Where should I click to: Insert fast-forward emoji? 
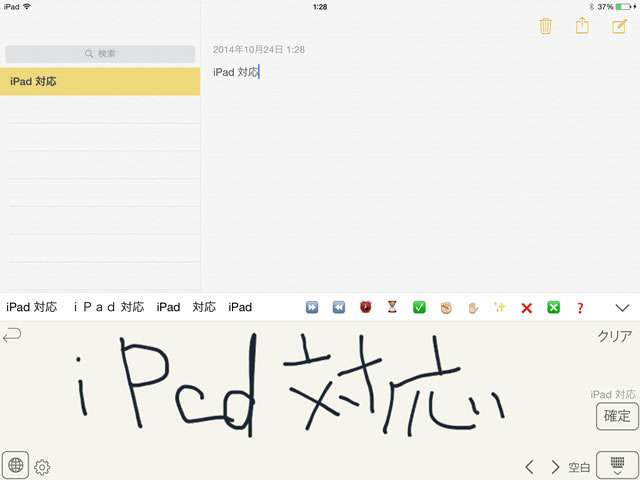click(312, 307)
